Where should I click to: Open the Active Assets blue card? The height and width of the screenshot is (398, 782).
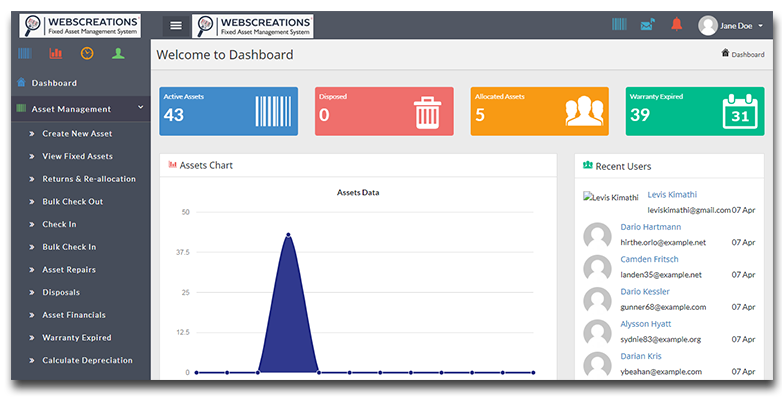[x=228, y=111]
